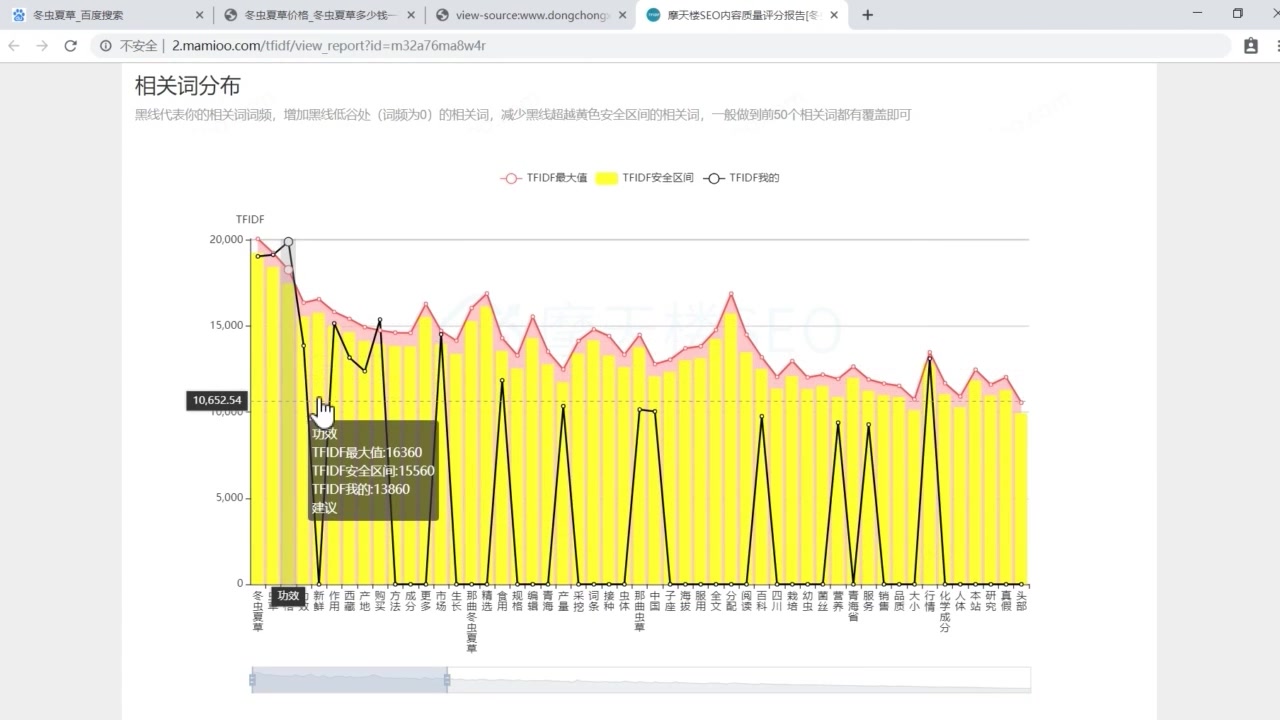
Task: Click the 市场 axis label
Action: click(x=441, y=600)
